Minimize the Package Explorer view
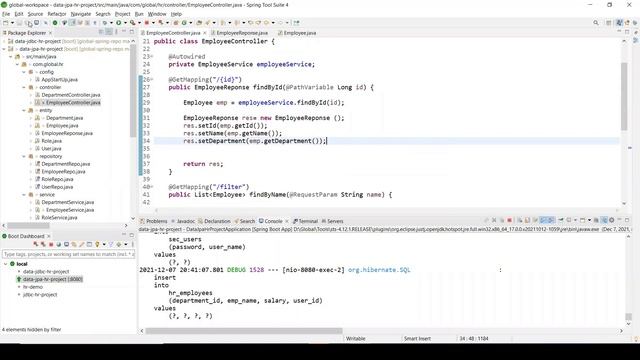This screenshot has height=360, width=640. tap(124, 32)
